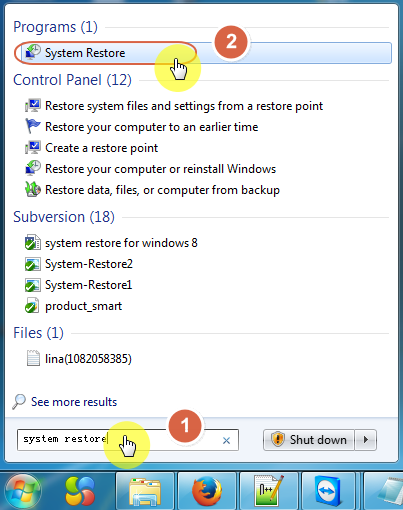Open TeamViewer taskbar icon
The image size is (403, 510).
(x=330, y=491)
